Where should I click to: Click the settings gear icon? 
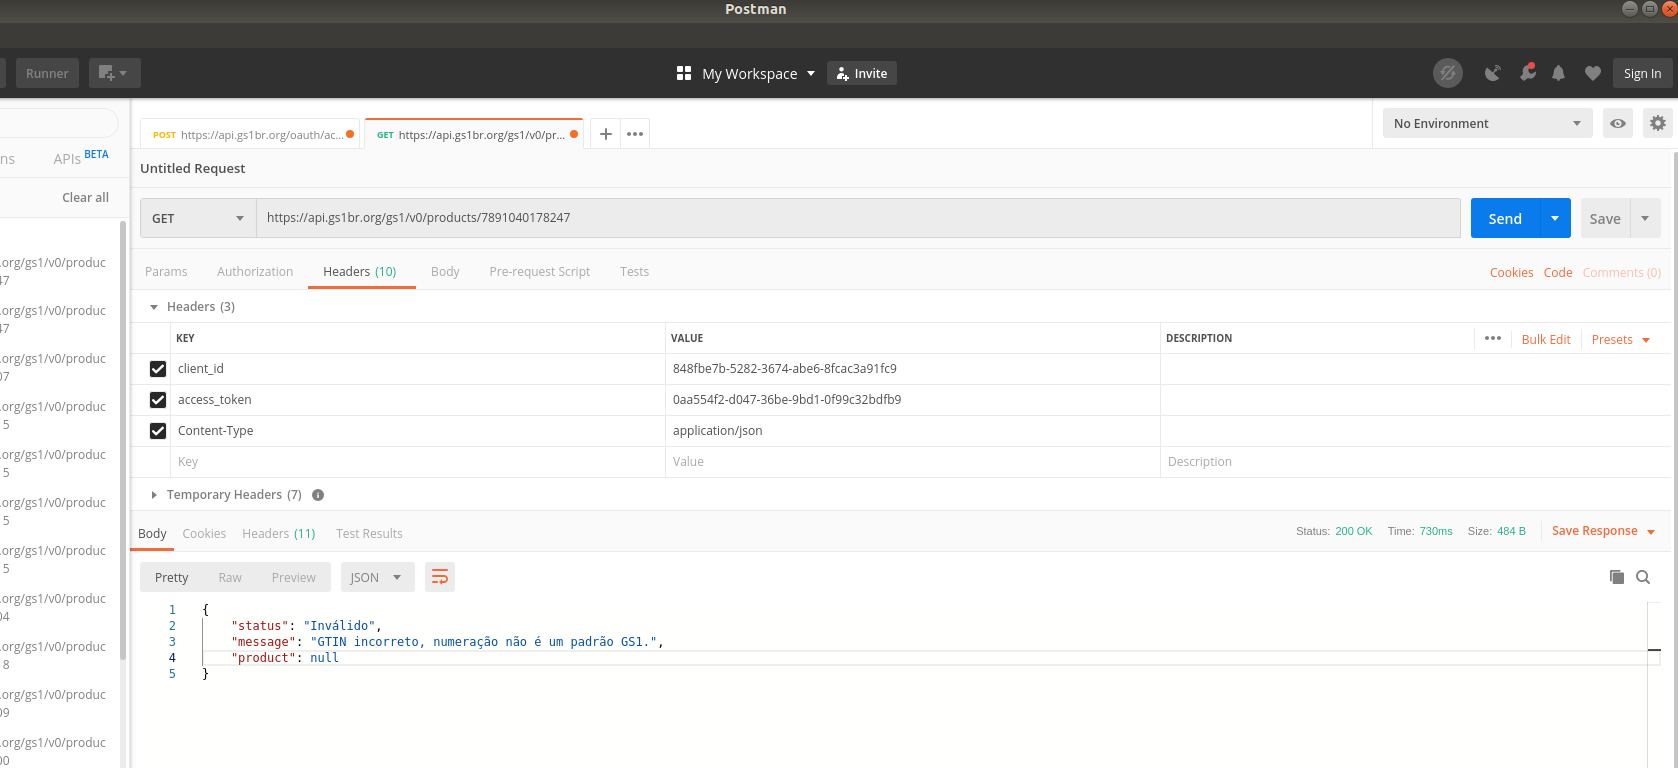(x=1657, y=123)
